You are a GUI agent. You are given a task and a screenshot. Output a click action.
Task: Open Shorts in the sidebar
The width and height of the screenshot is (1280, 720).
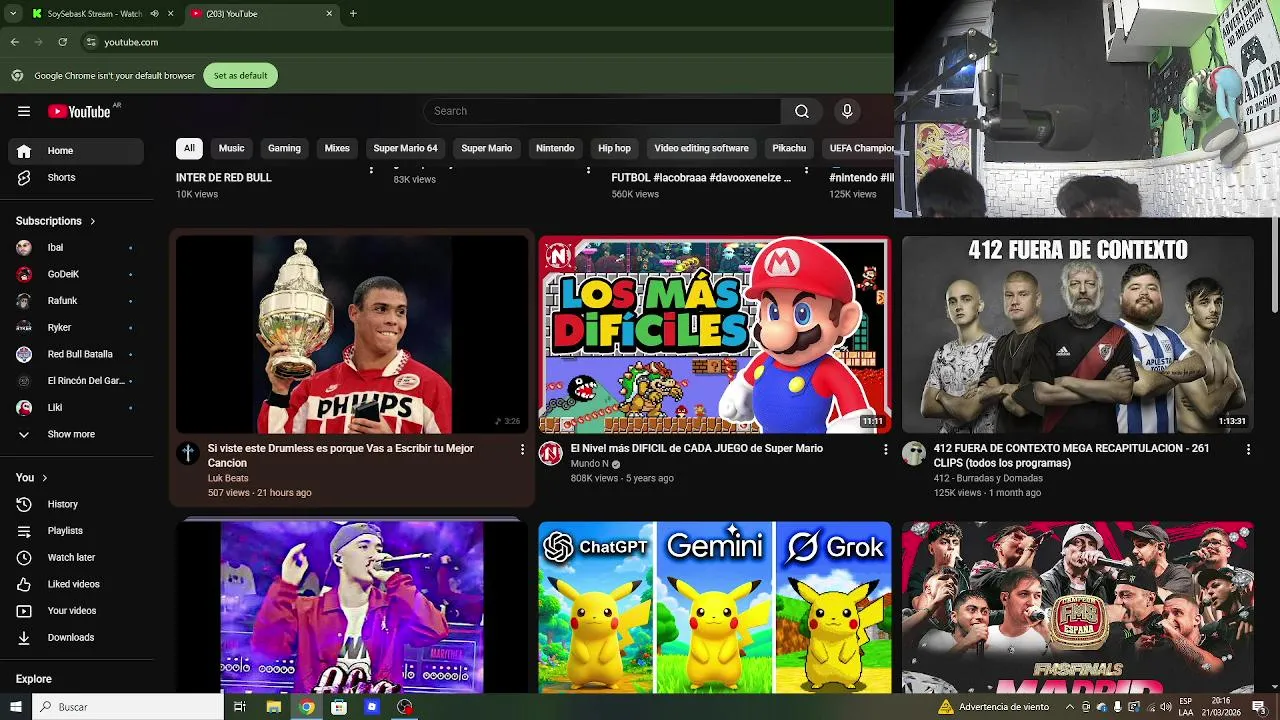click(x=77, y=177)
